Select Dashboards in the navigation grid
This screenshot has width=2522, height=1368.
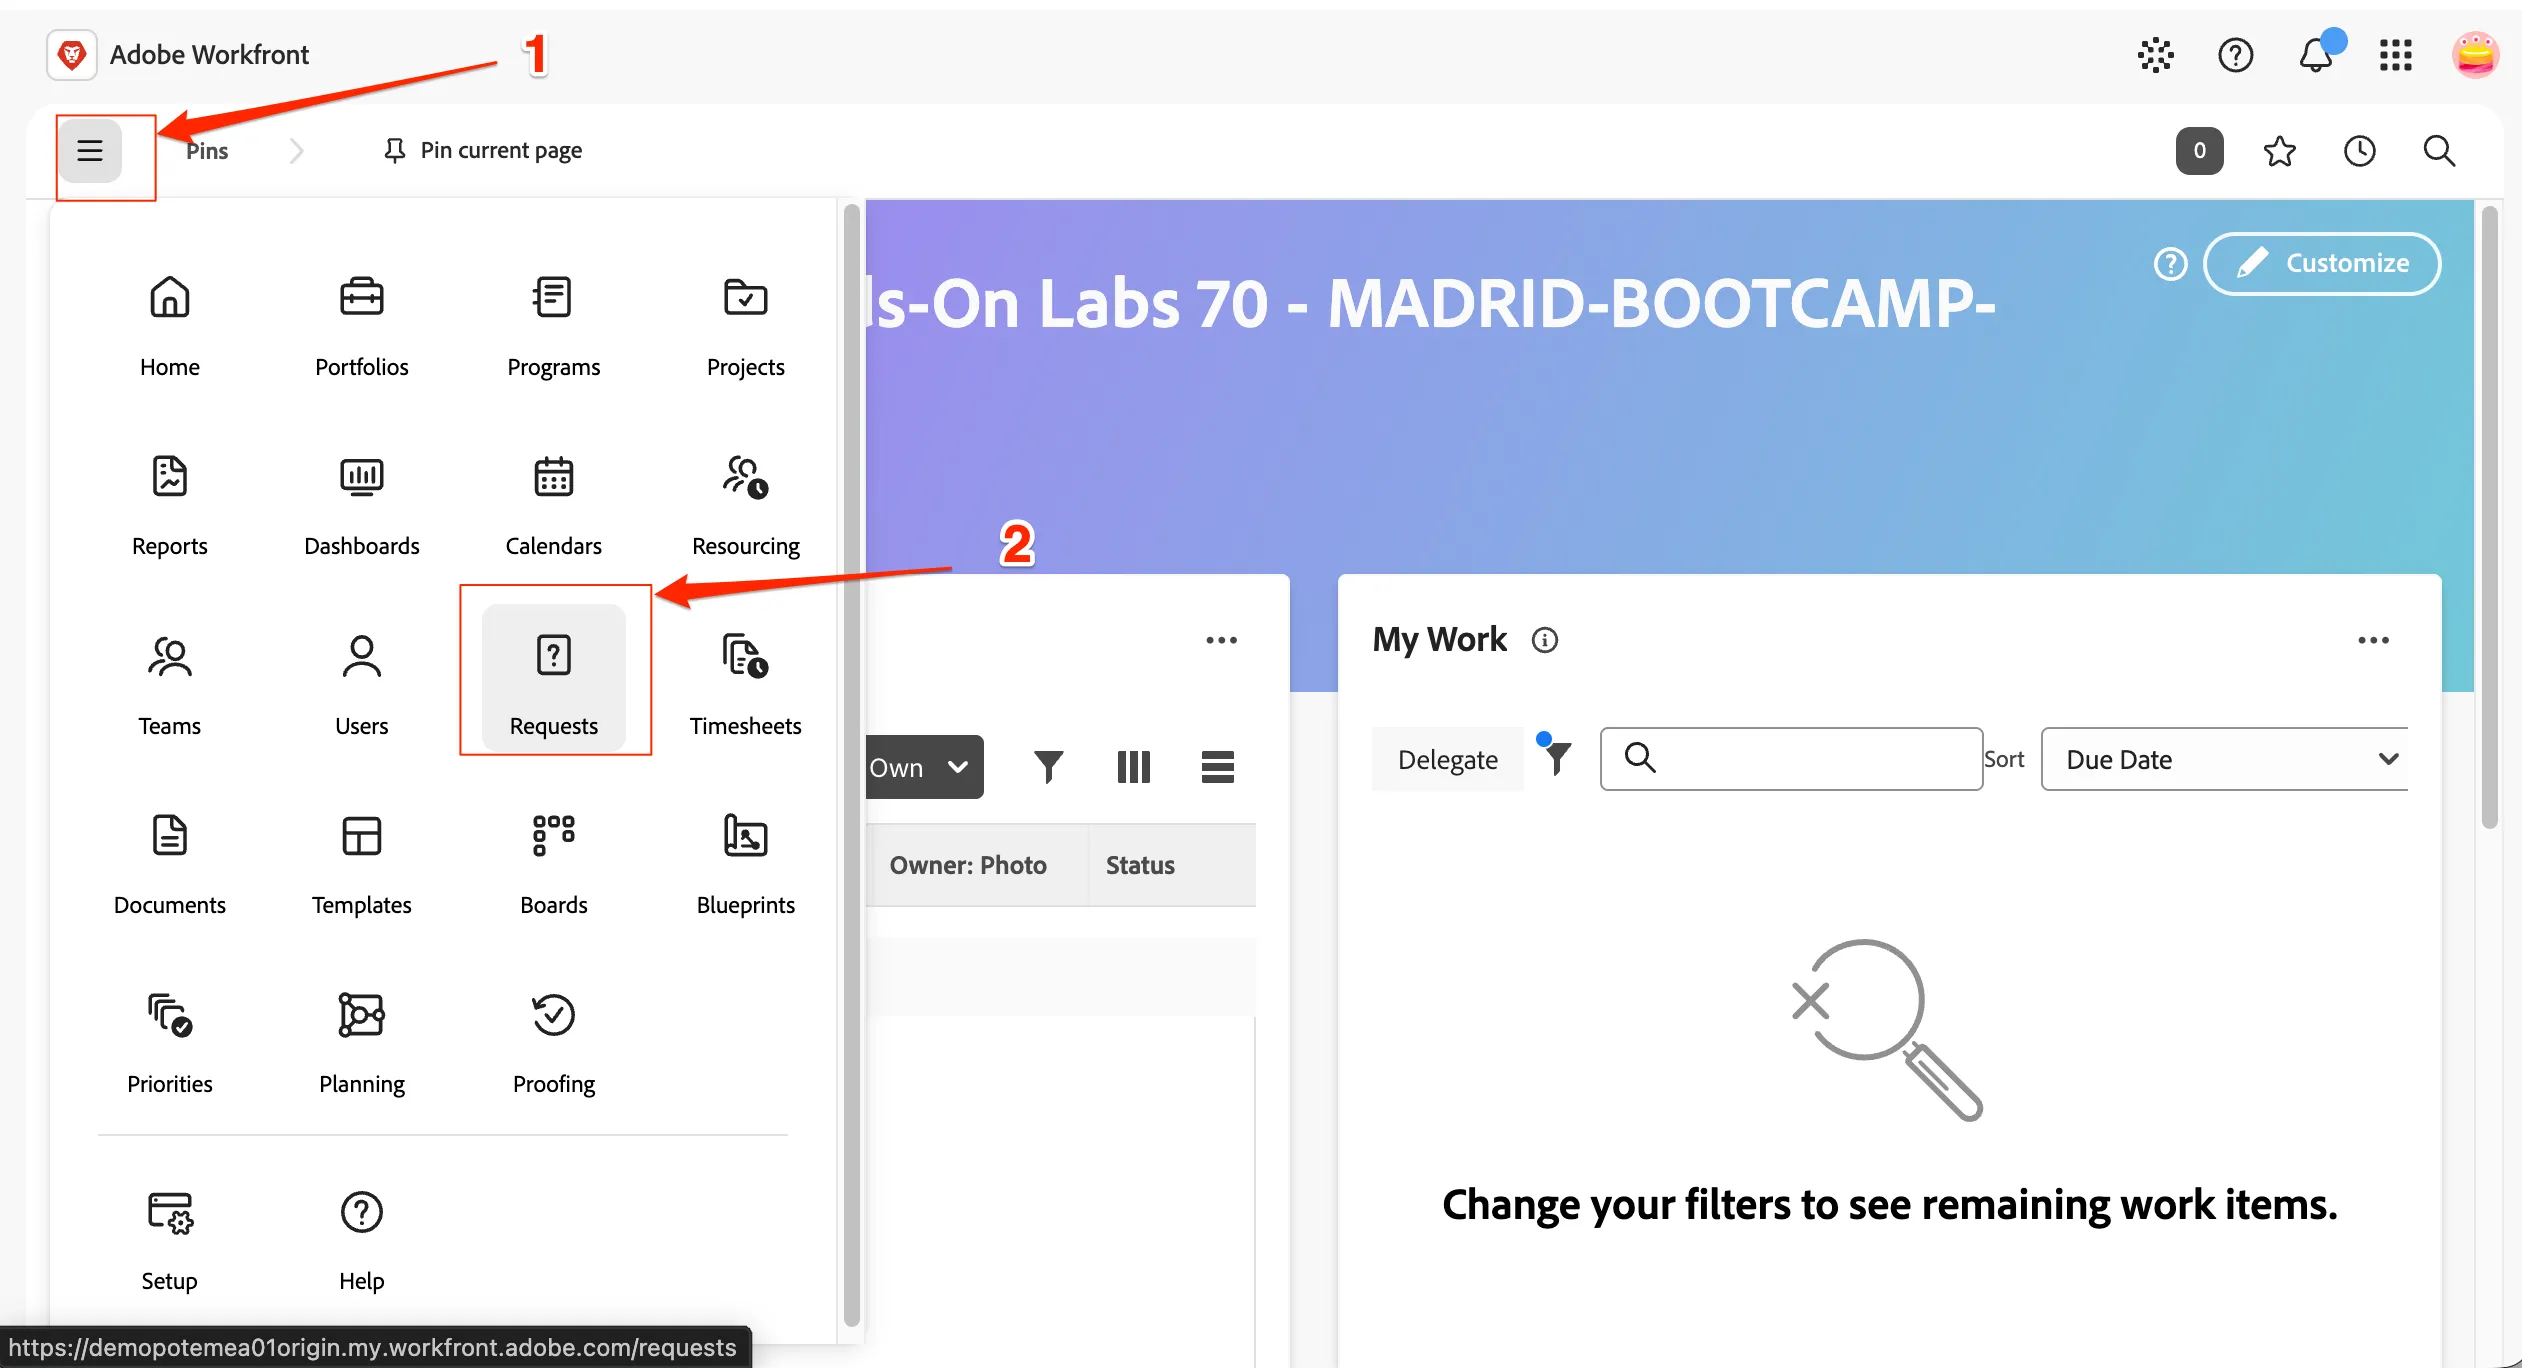361,505
